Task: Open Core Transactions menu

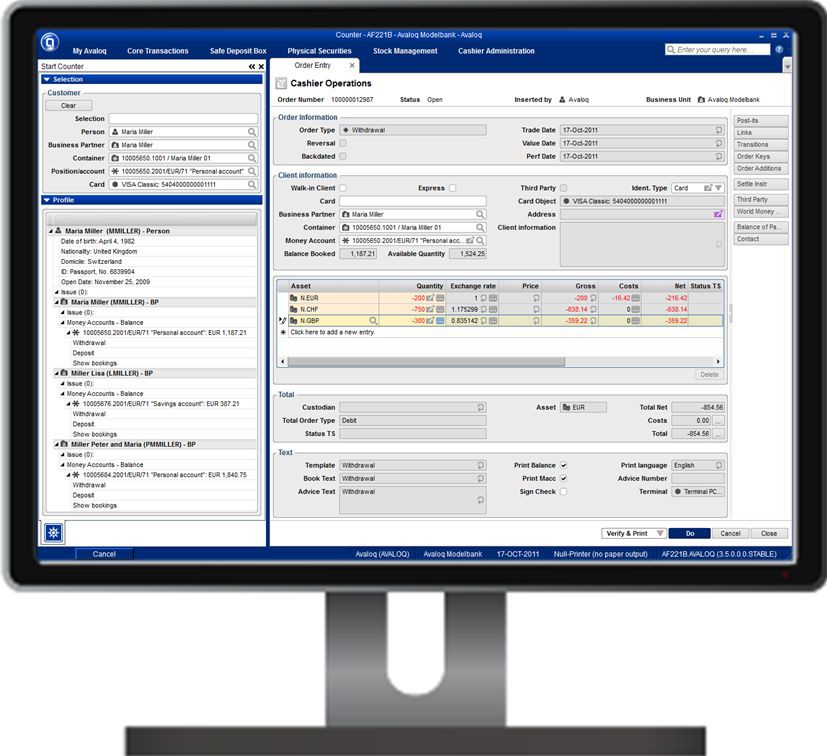Action: tap(158, 51)
